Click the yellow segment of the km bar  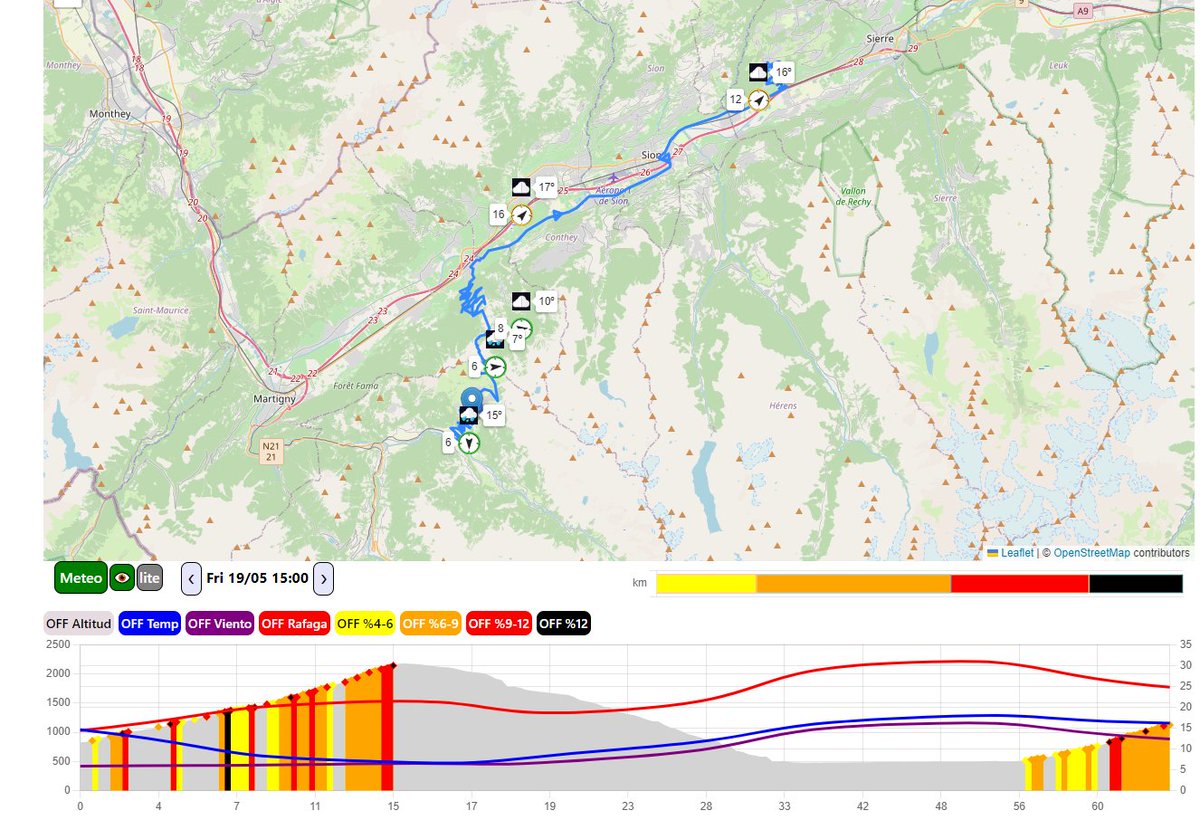coord(706,584)
